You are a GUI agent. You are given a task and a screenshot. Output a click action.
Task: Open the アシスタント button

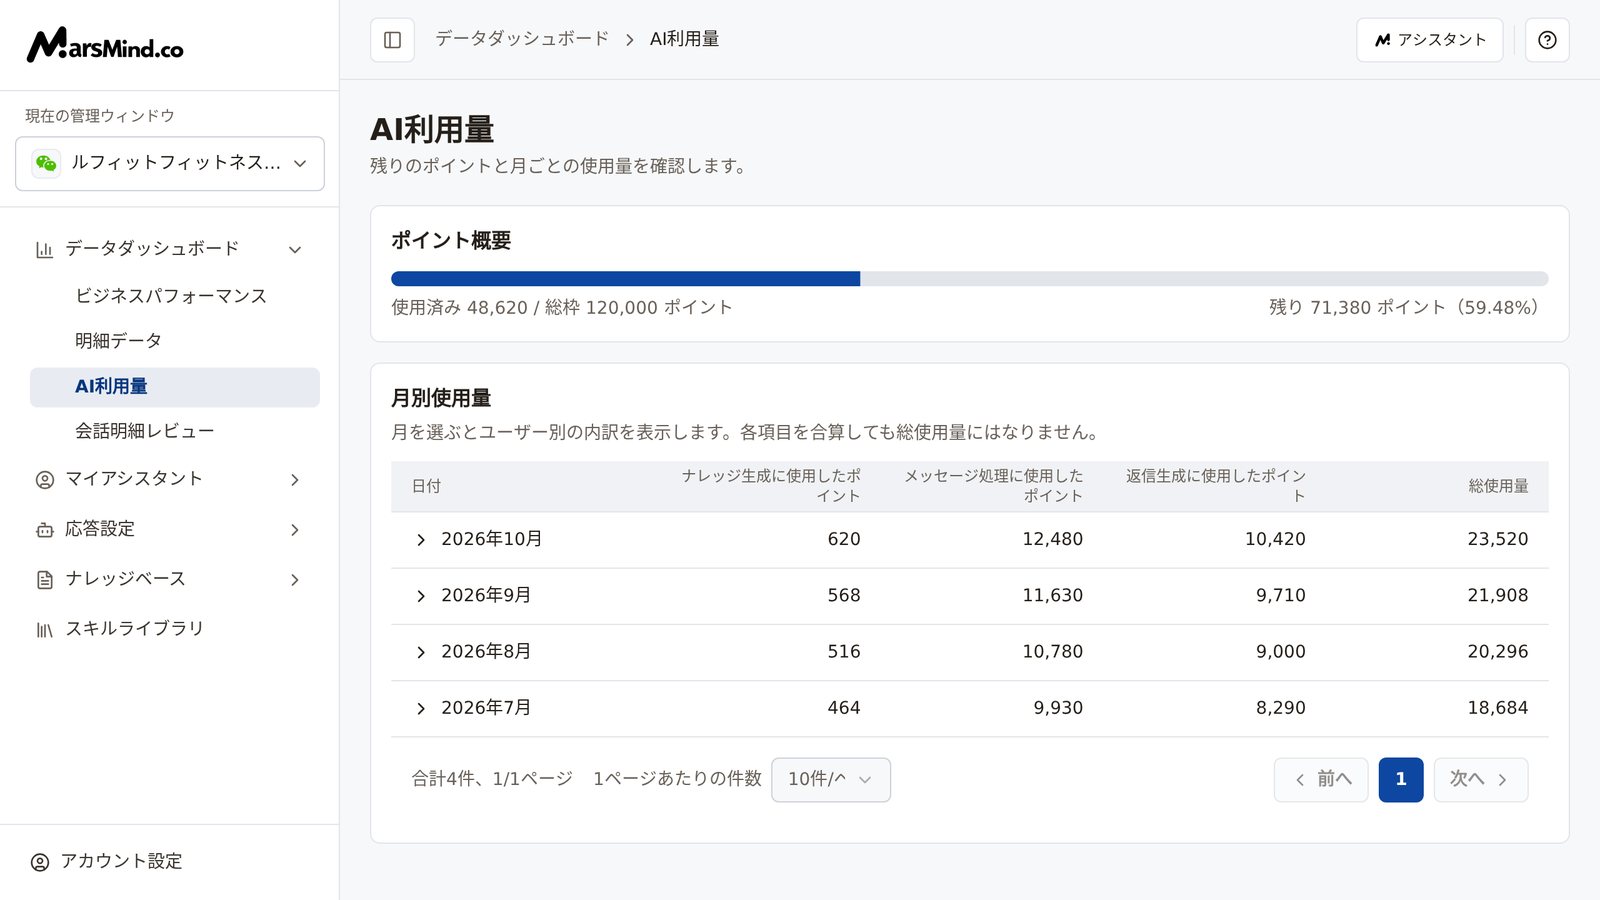pyautogui.click(x=1430, y=40)
